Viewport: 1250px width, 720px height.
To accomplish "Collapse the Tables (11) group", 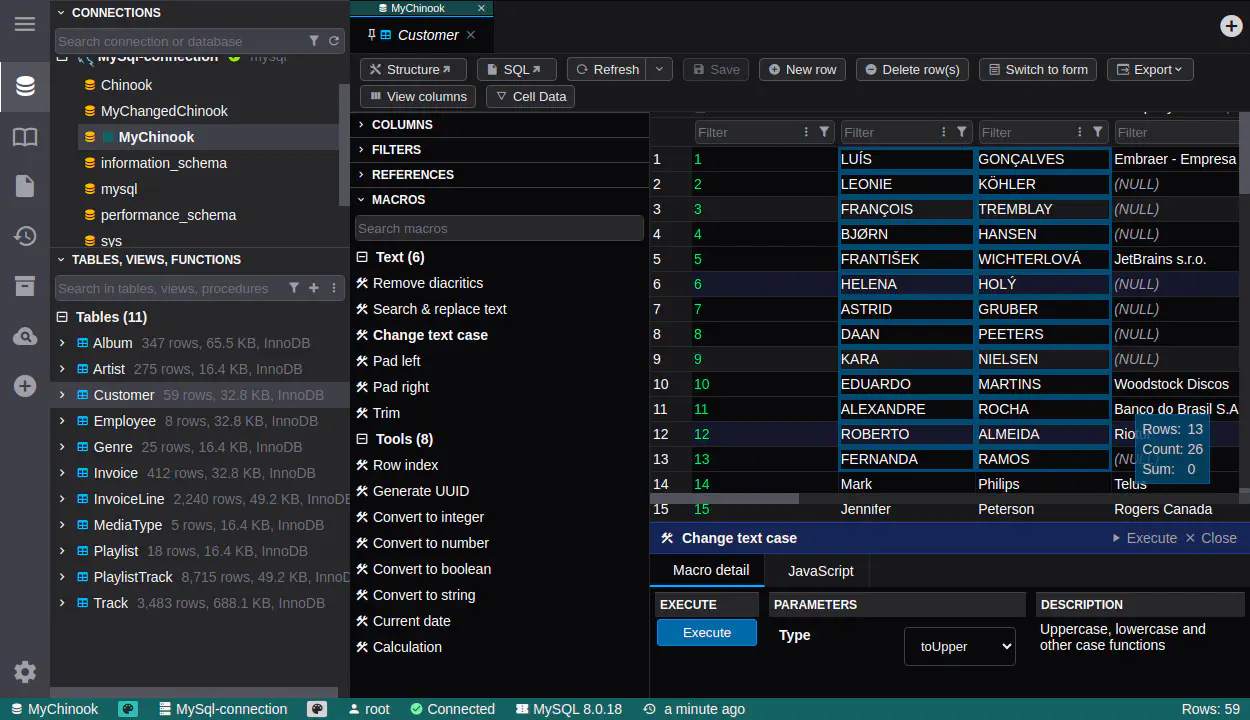I will click(62, 317).
